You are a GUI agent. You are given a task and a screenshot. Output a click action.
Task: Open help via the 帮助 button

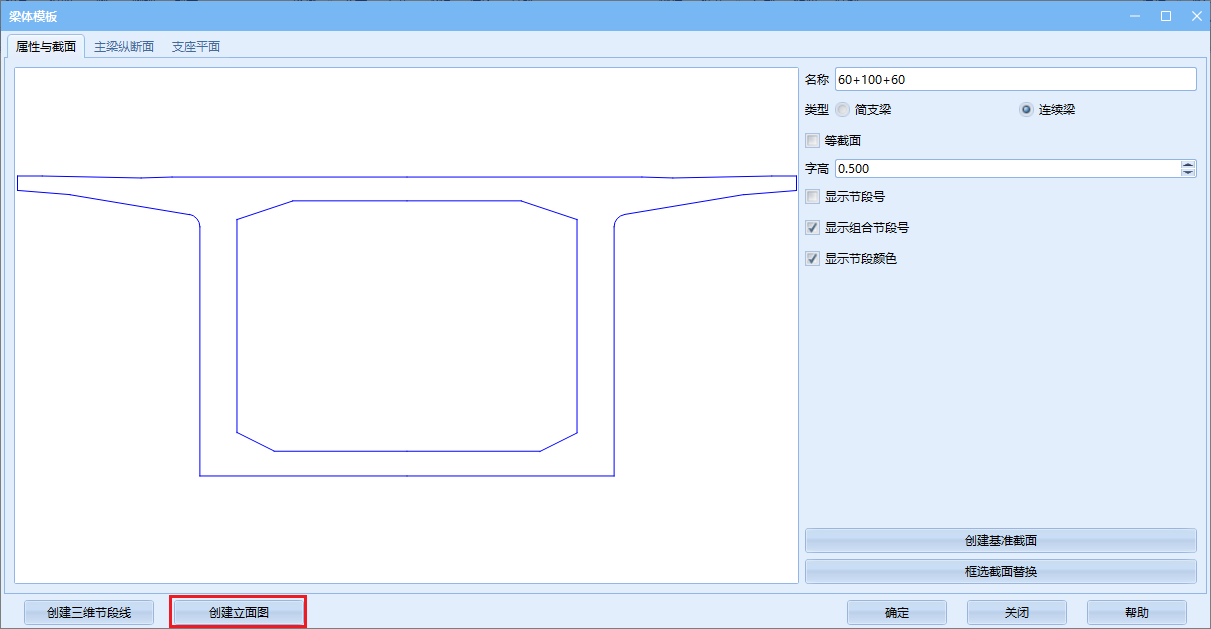1136,612
